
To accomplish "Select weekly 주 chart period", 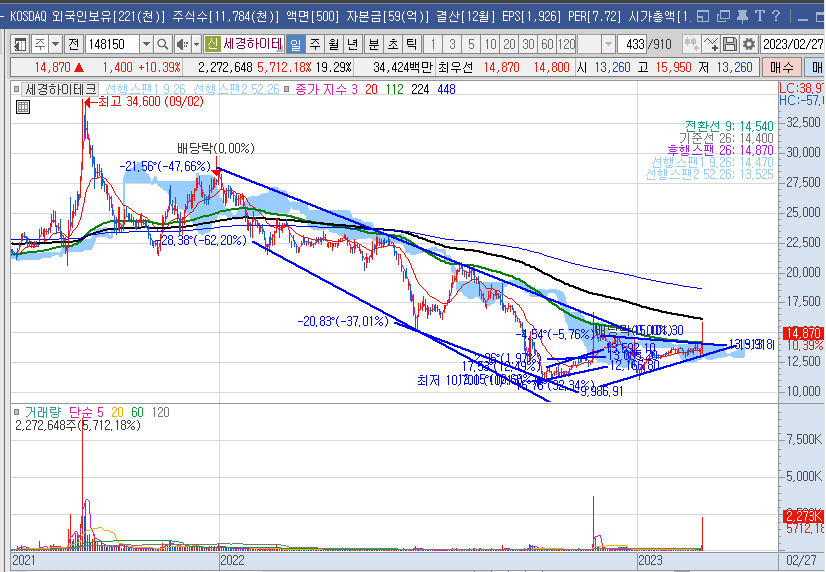I will click(314, 44).
